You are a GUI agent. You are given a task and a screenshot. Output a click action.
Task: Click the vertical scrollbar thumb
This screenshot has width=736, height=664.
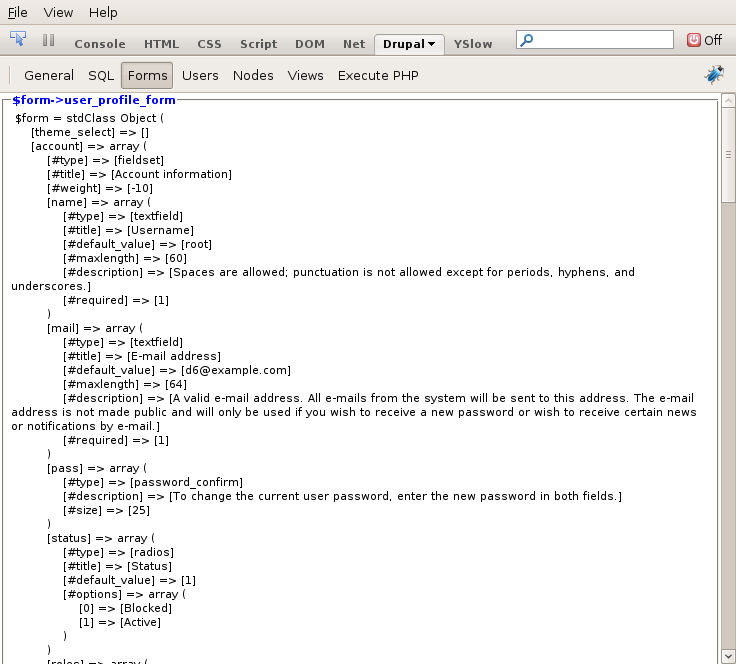tap(728, 155)
